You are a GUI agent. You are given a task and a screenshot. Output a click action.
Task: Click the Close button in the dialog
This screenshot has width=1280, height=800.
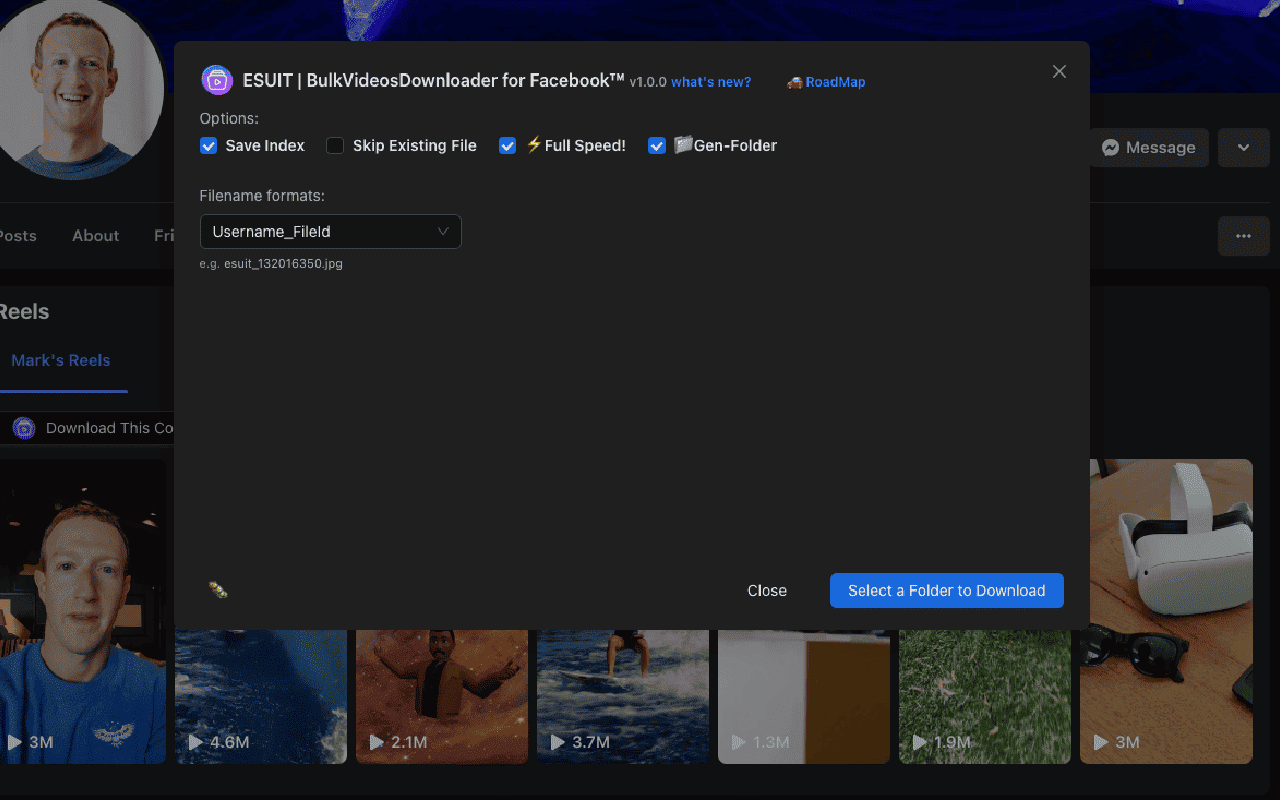(x=767, y=590)
